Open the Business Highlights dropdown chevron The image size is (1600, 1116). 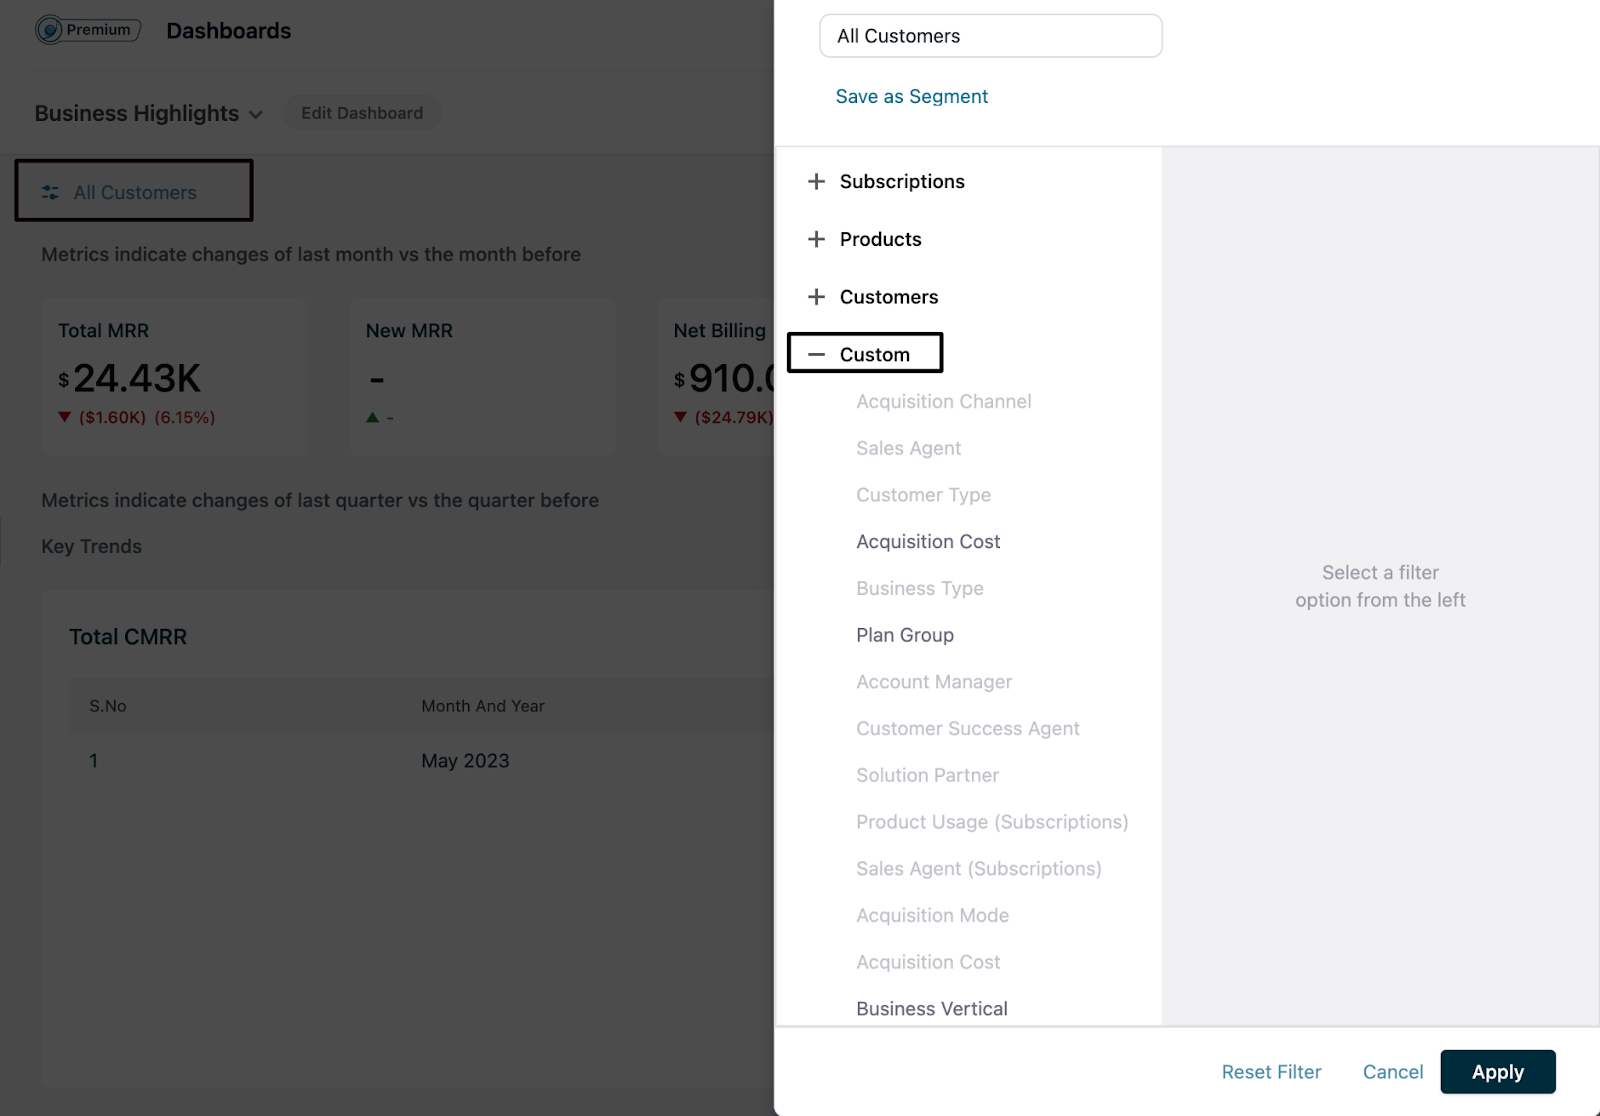pyautogui.click(x=256, y=114)
